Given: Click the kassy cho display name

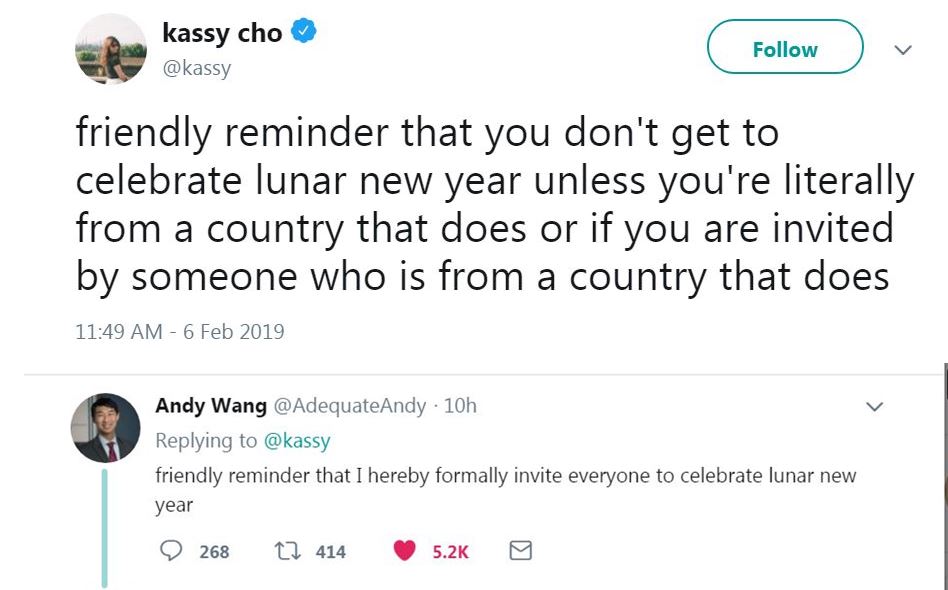Looking at the screenshot, I should tap(222, 33).
